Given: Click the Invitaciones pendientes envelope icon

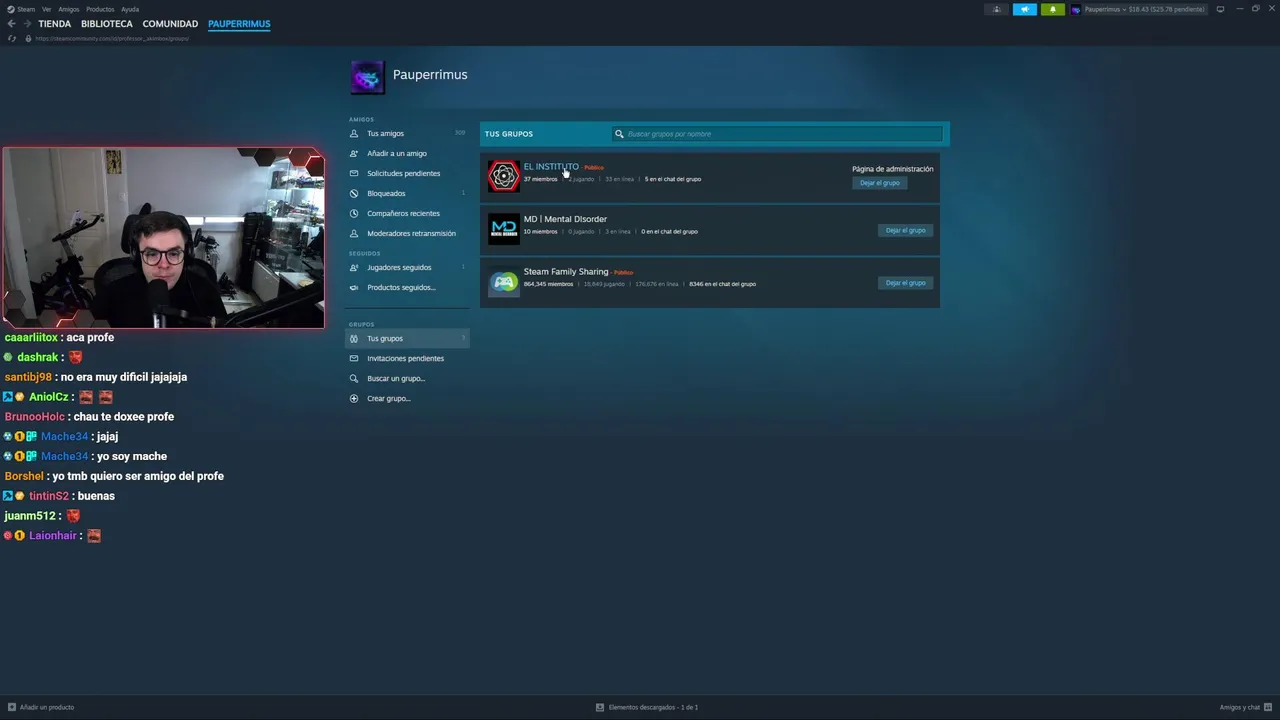Looking at the screenshot, I should (354, 358).
